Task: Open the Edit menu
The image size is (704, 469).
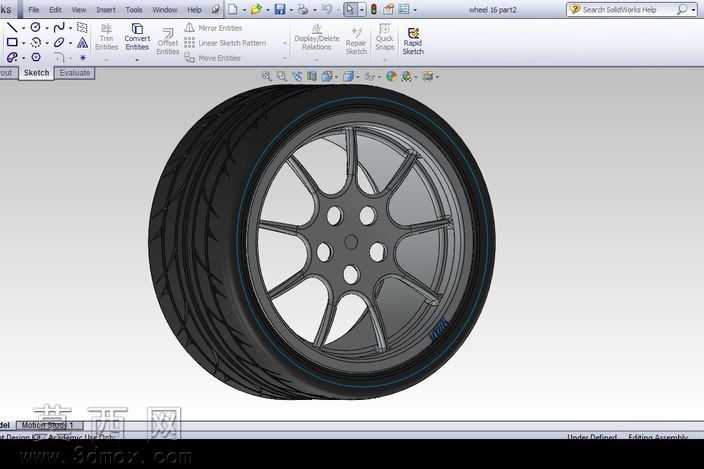Action: (x=55, y=9)
